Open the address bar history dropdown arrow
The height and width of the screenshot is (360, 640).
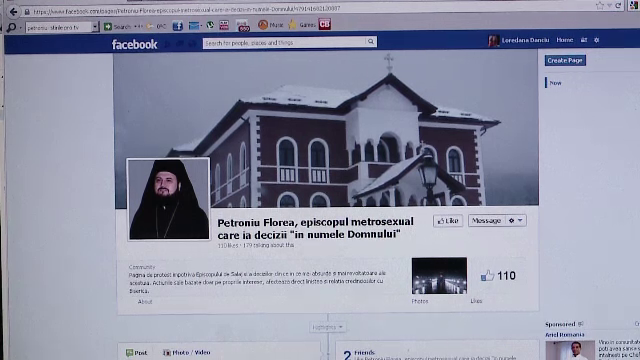[609, 5]
